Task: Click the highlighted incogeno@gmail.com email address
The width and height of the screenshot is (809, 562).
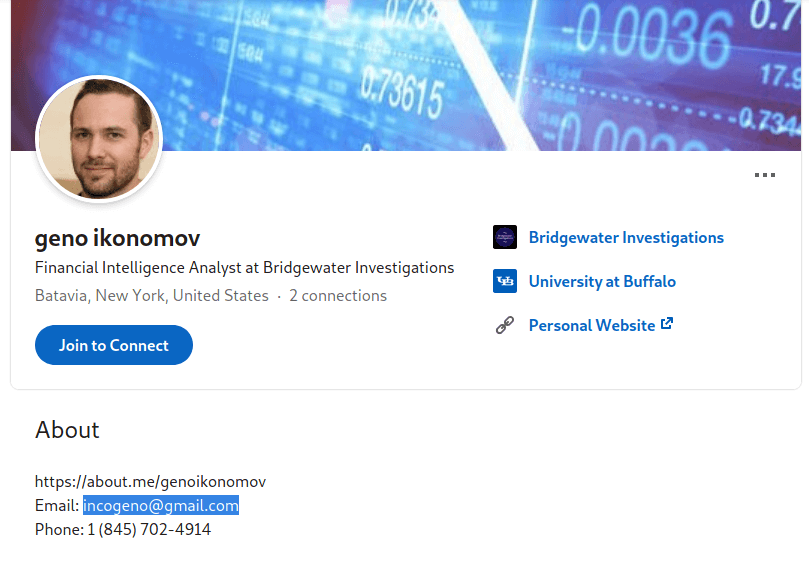Action: (161, 506)
